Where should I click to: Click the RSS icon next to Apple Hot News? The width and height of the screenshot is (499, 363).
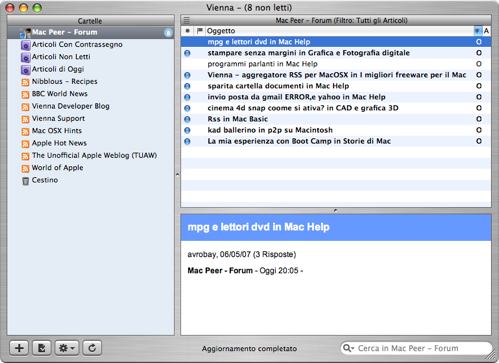(25, 144)
